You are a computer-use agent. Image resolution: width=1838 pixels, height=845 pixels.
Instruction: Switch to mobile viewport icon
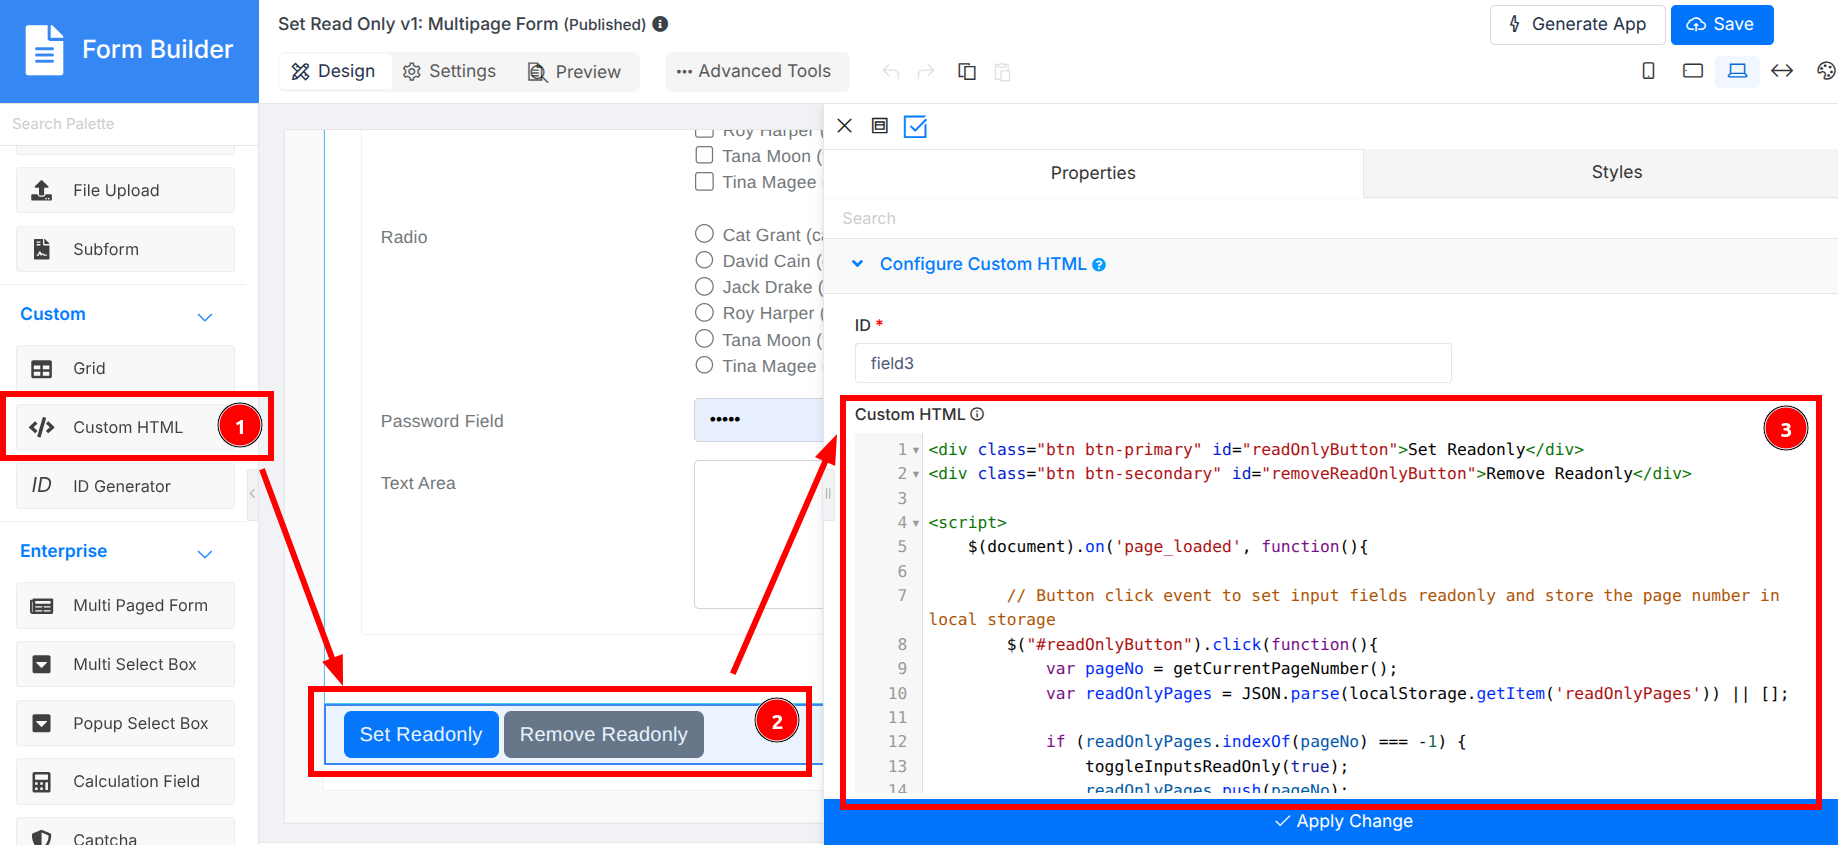tap(1649, 71)
